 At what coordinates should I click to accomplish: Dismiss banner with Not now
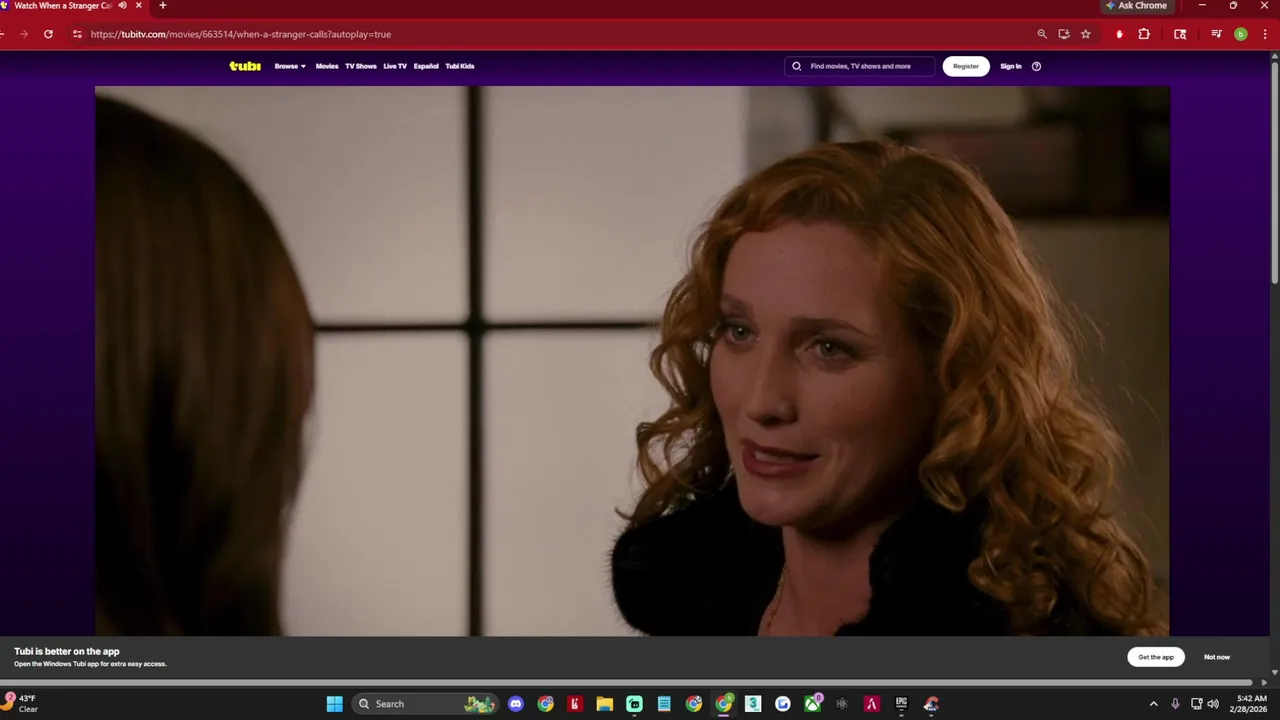coord(1217,657)
